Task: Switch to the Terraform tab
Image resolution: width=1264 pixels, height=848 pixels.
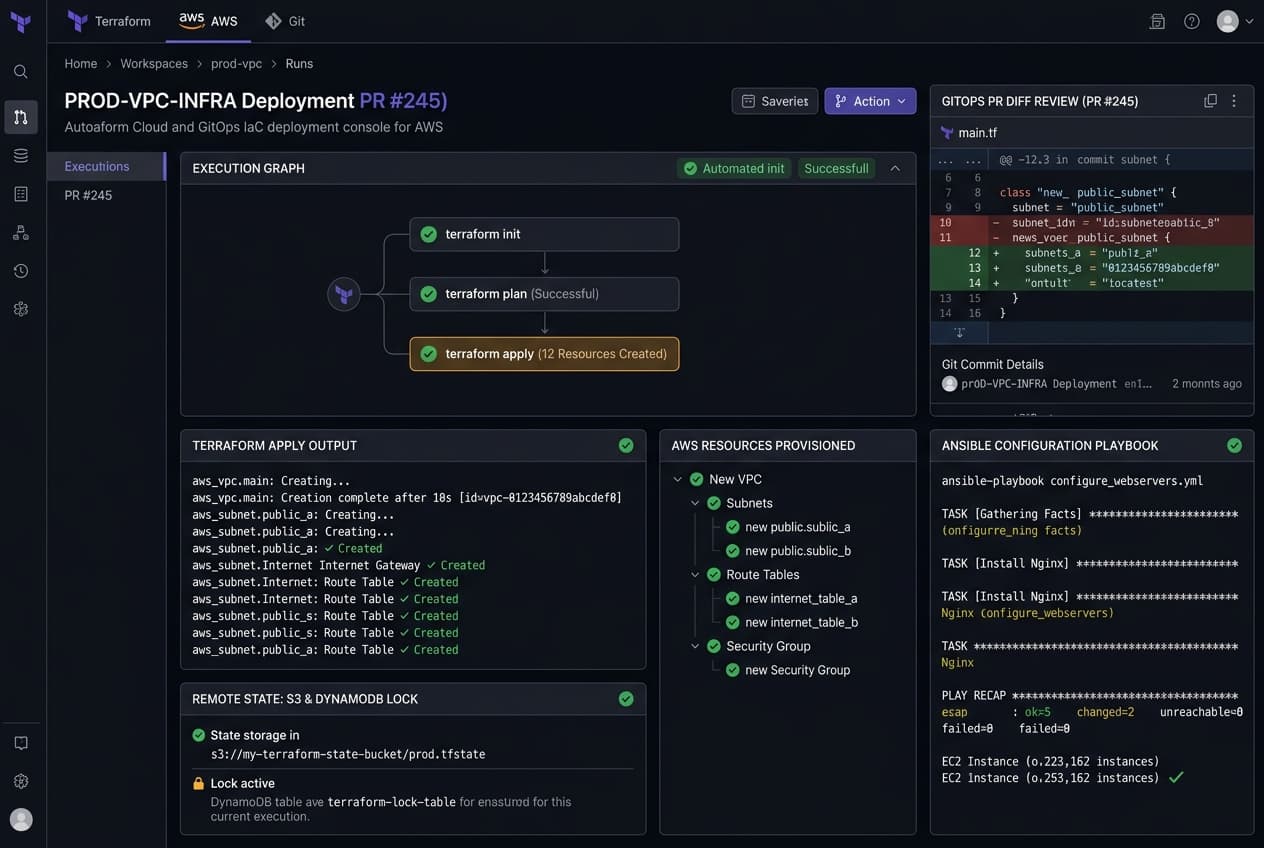Action: [x=109, y=21]
